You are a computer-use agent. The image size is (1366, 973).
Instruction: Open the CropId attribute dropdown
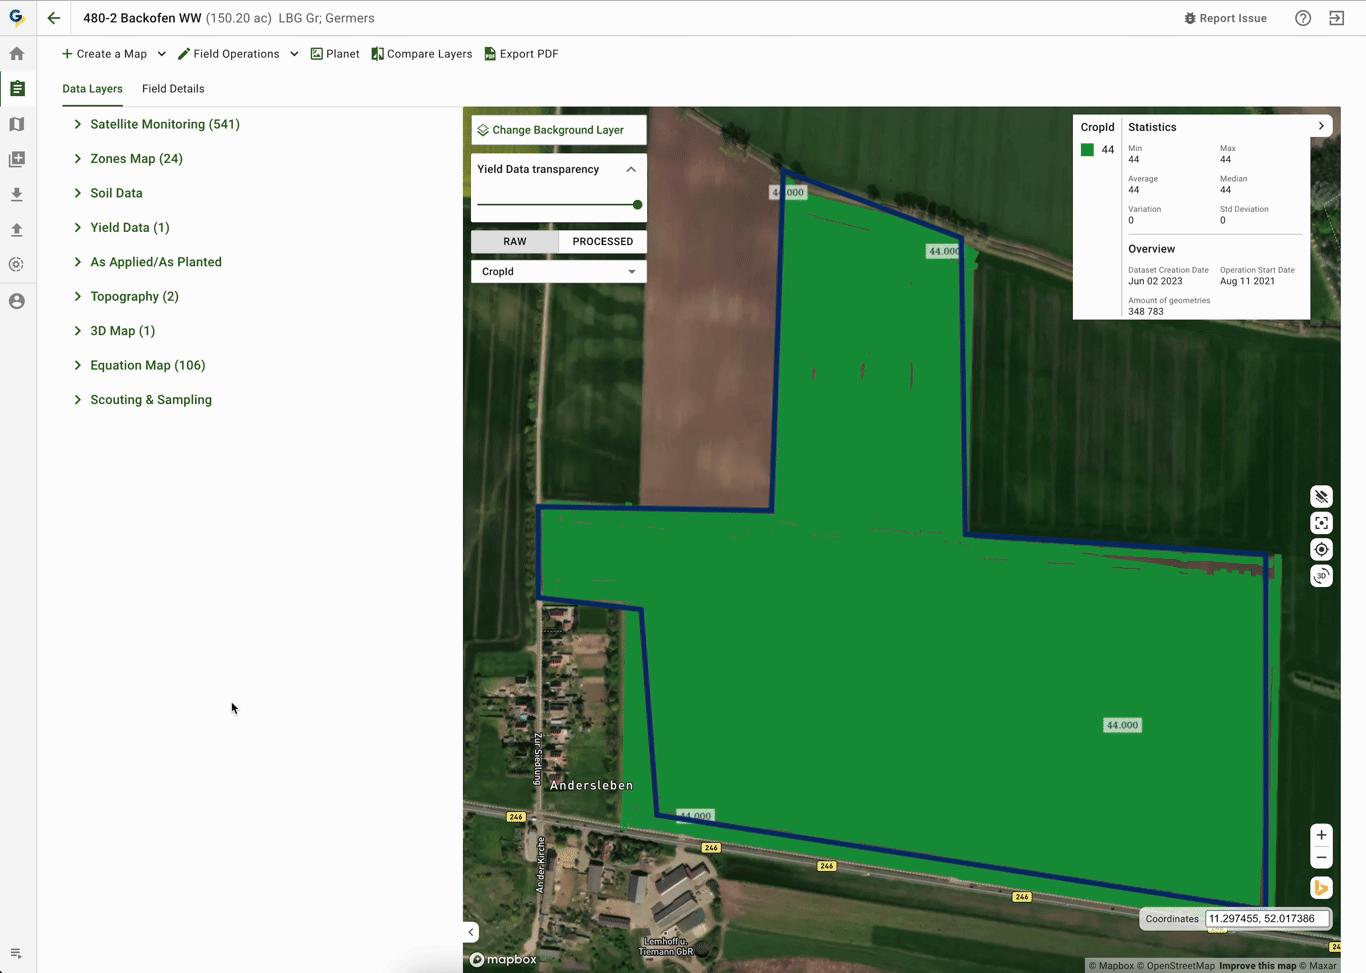click(x=558, y=272)
